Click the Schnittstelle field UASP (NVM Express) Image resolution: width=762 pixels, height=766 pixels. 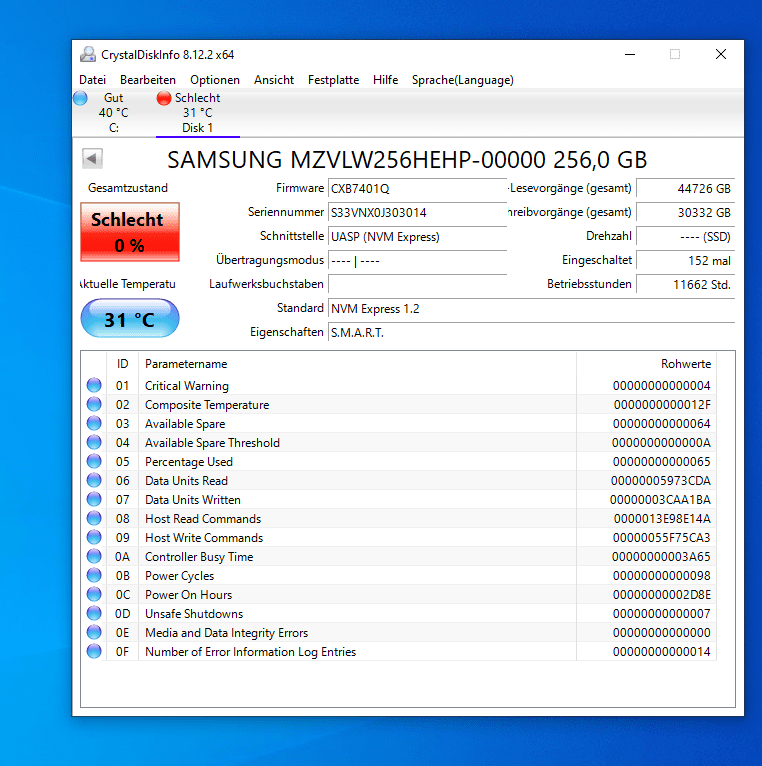(418, 236)
